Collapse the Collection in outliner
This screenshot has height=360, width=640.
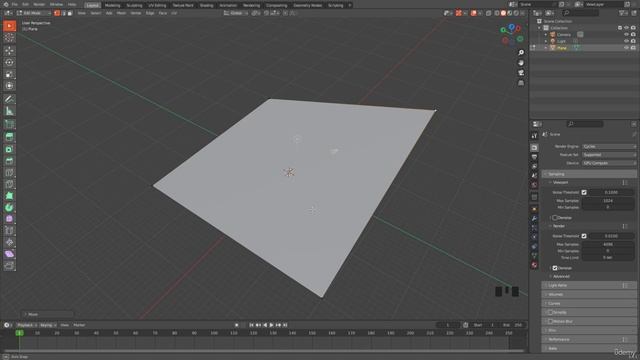[x=539, y=28]
